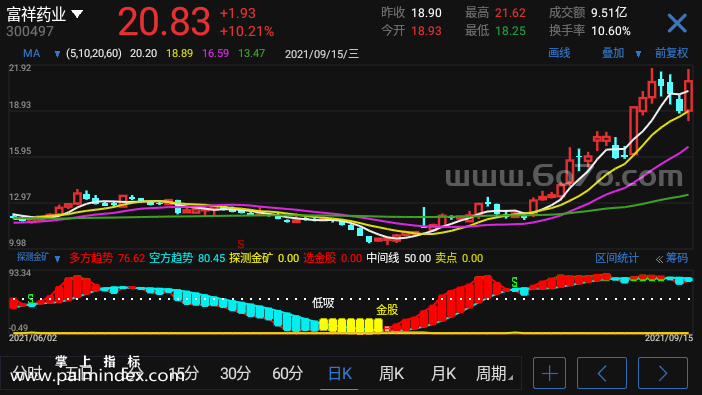Switch to the 周K weekly chart tab
This screenshot has height=395, width=702.
click(x=391, y=373)
